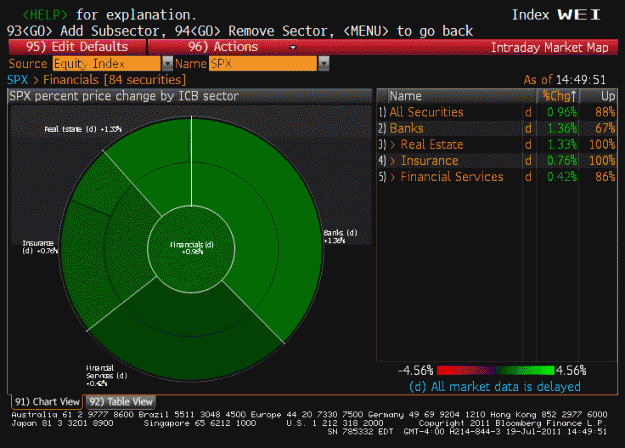Sort by the %Chg column header
The image size is (625, 448).
point(559,96)
